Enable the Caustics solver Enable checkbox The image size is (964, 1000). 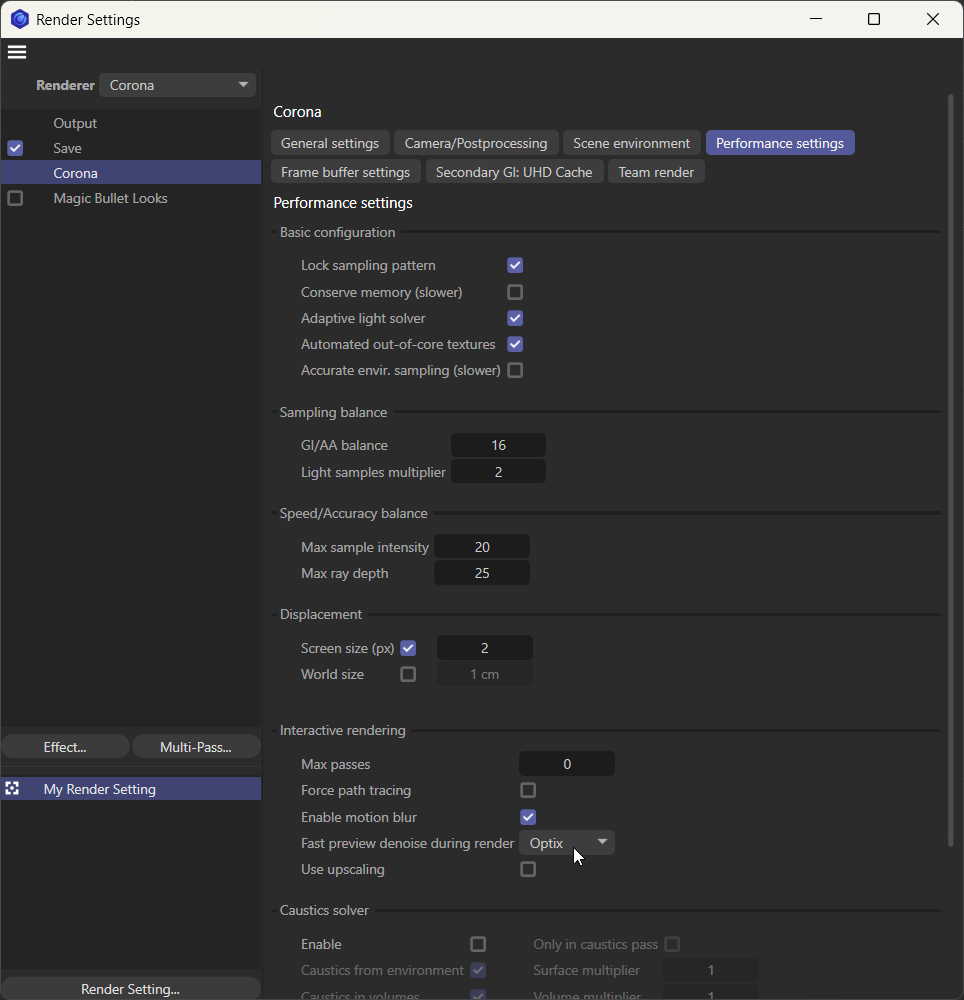tap(478, 944)
